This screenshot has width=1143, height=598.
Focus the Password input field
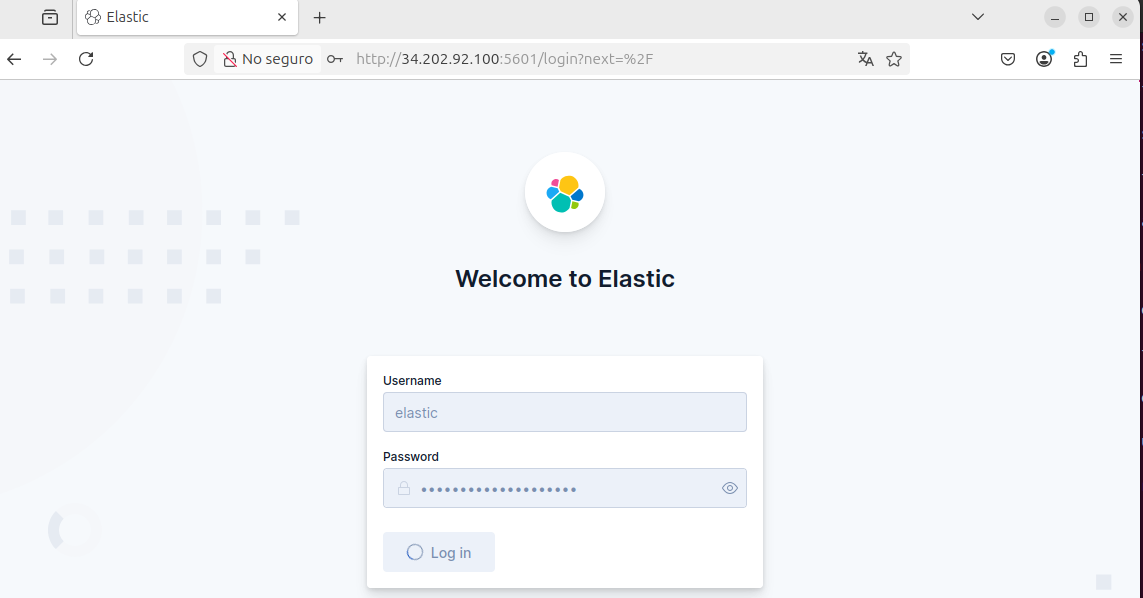[564, 488]
